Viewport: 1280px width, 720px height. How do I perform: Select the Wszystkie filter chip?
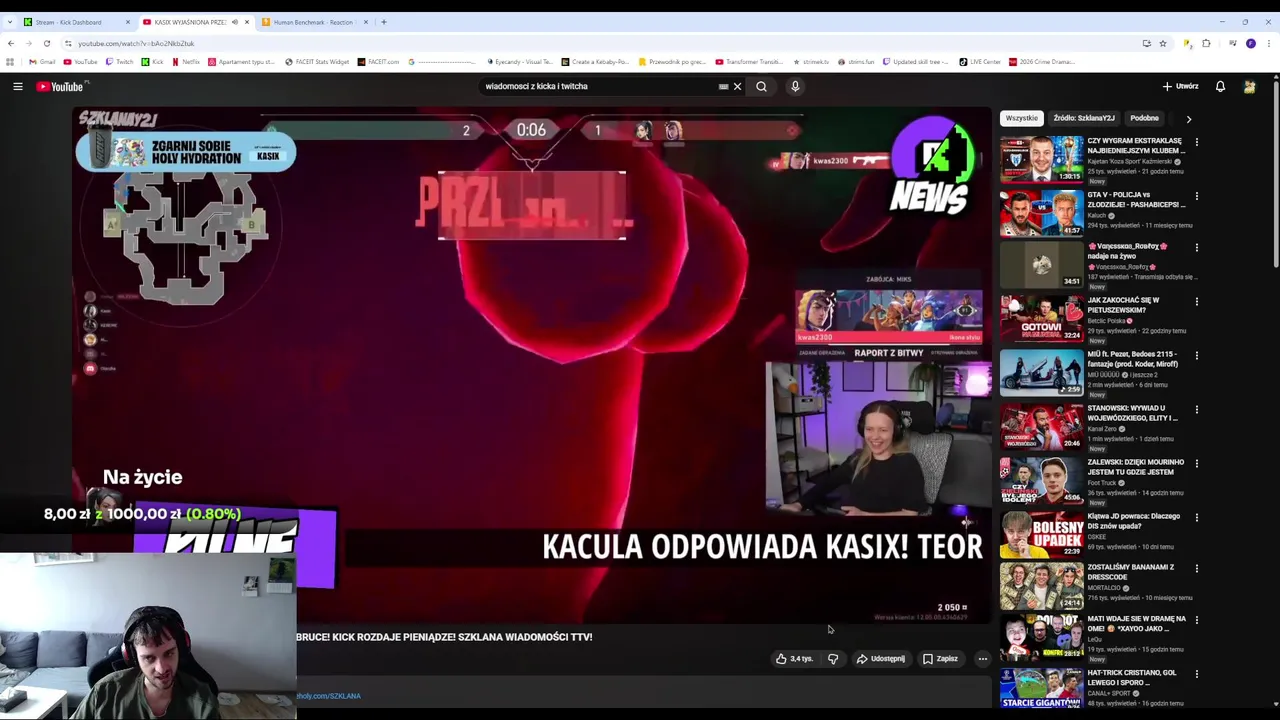click(1022, 118)
